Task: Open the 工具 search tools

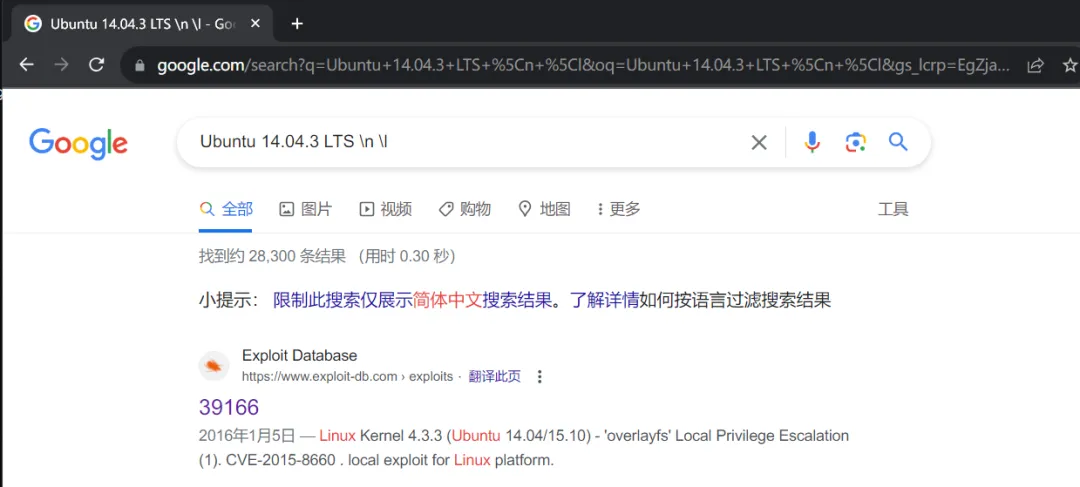Action: tap(893, 209)
